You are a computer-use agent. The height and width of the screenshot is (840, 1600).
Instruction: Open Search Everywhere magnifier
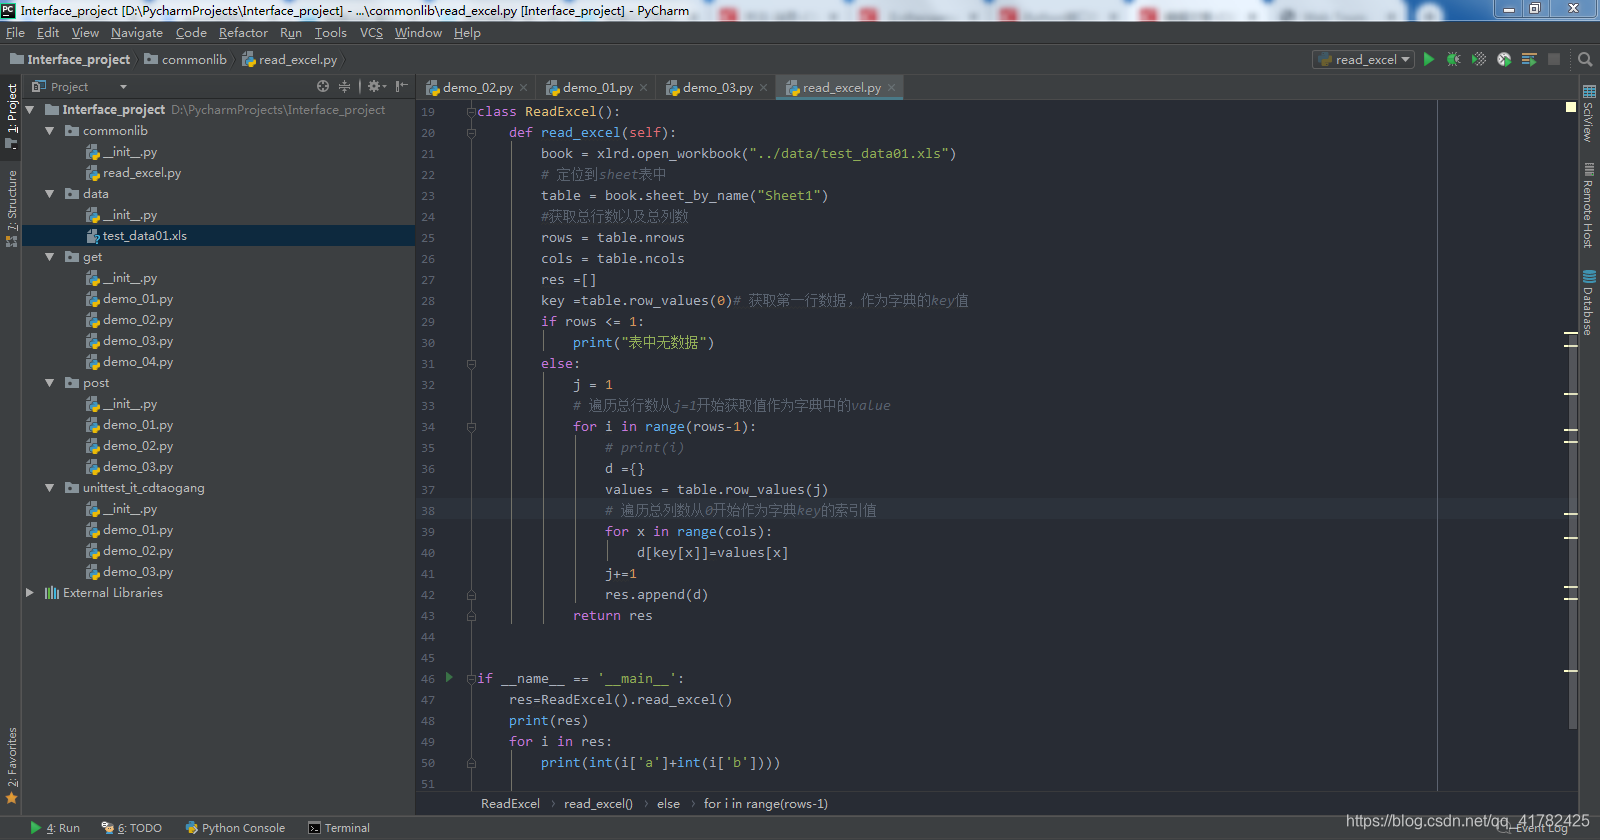click(x=1585, y=59)
